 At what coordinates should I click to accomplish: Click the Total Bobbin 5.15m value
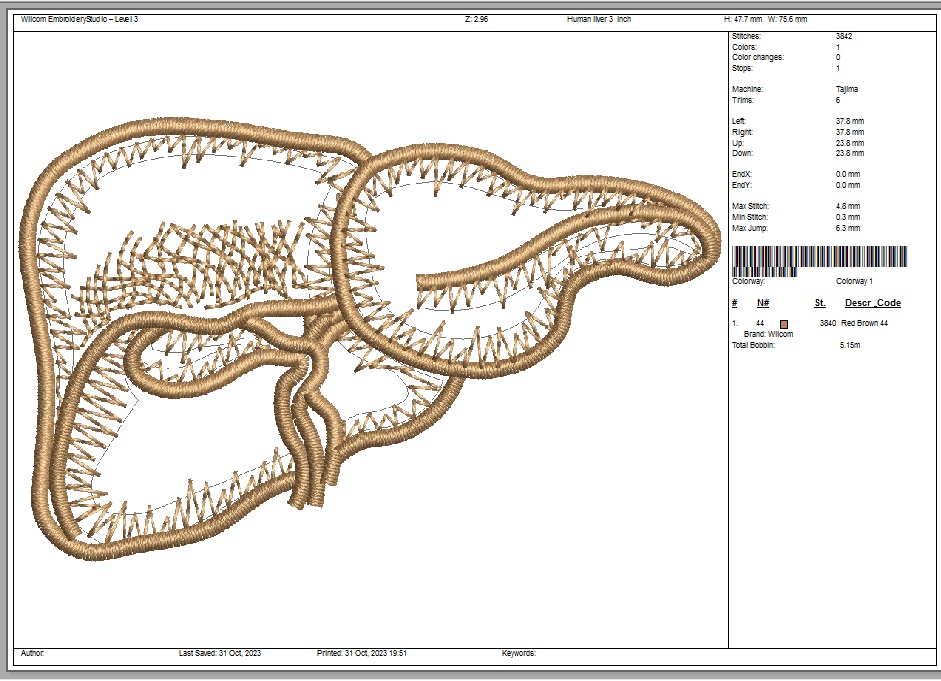tap(851, 345)
